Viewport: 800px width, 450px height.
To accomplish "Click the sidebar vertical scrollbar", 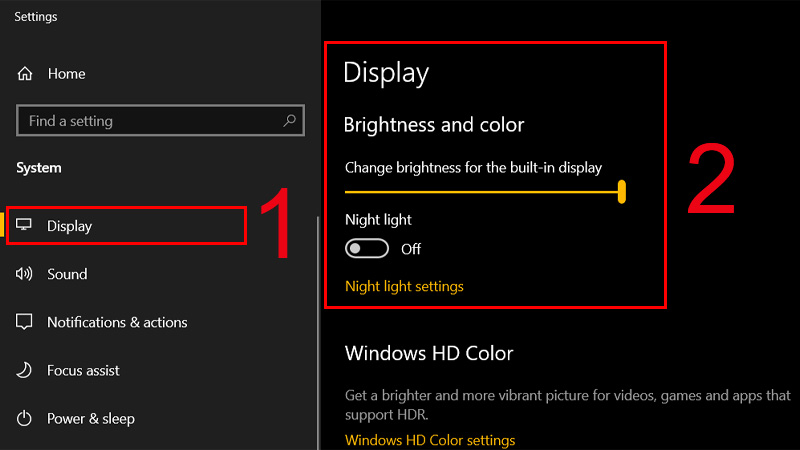I will [x=317, y=330].
